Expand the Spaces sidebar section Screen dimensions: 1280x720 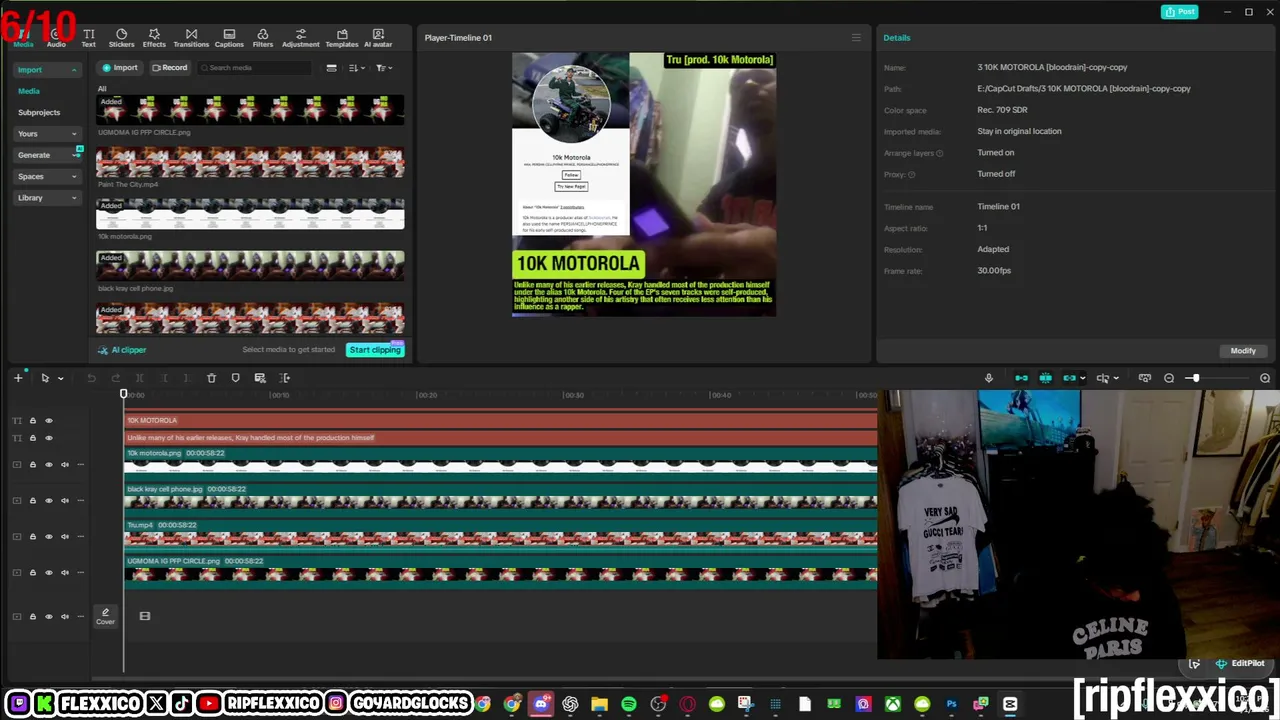point(47,176)
